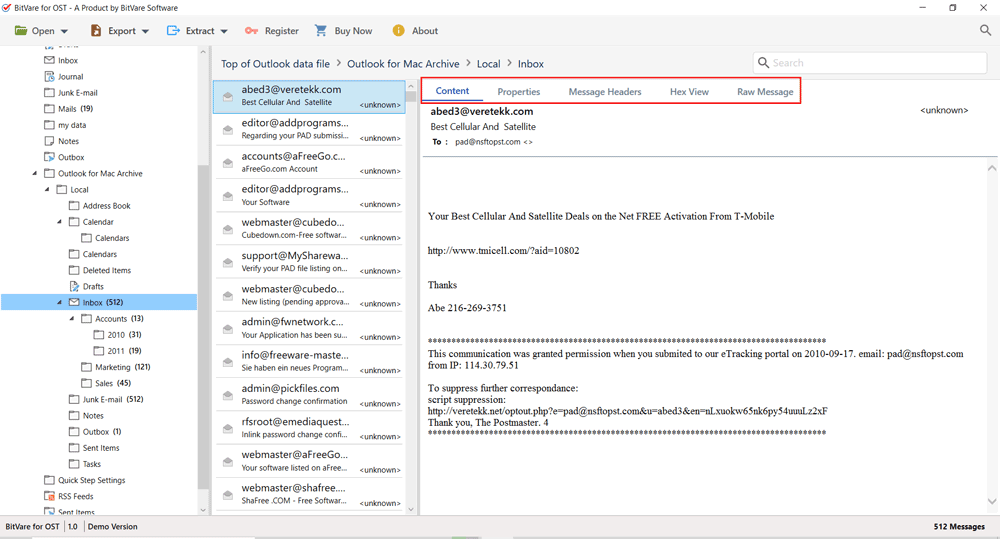Click envelope icon of abed3@veretekk.com message

tap(228, 97)
